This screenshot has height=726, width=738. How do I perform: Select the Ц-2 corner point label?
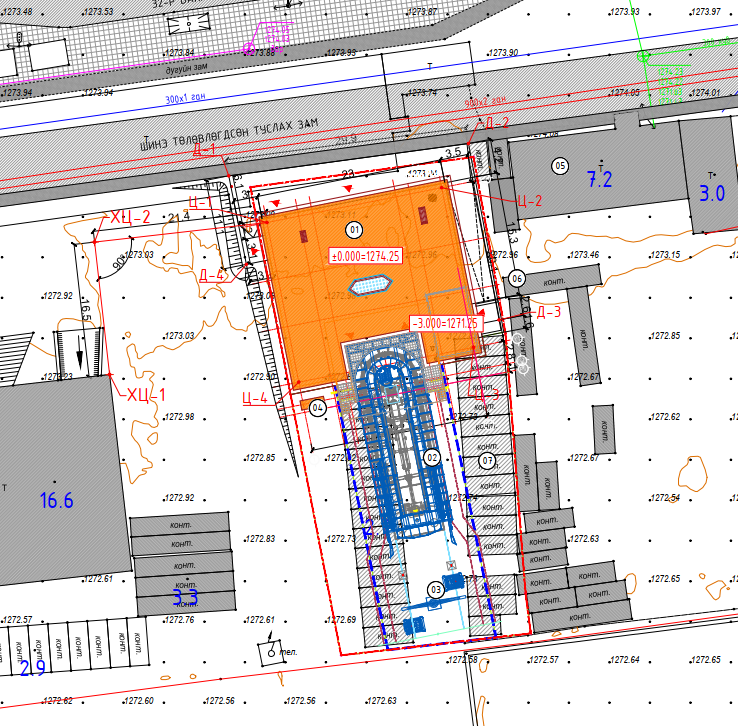[529, 200]
